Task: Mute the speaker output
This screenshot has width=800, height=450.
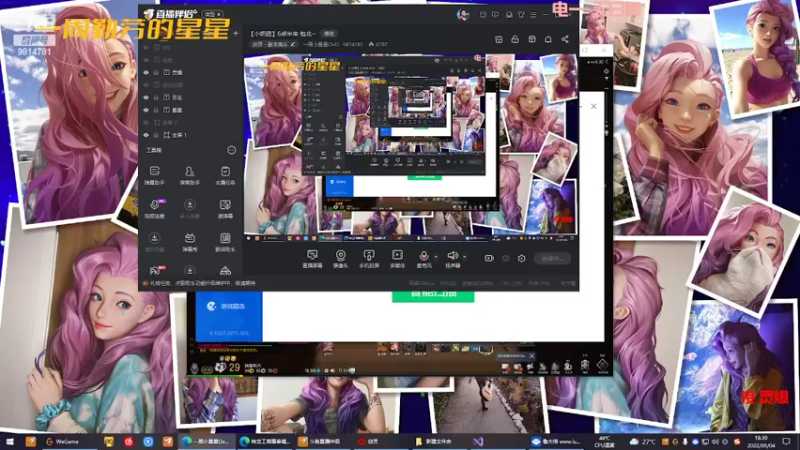Action: (x=452, y=258)
